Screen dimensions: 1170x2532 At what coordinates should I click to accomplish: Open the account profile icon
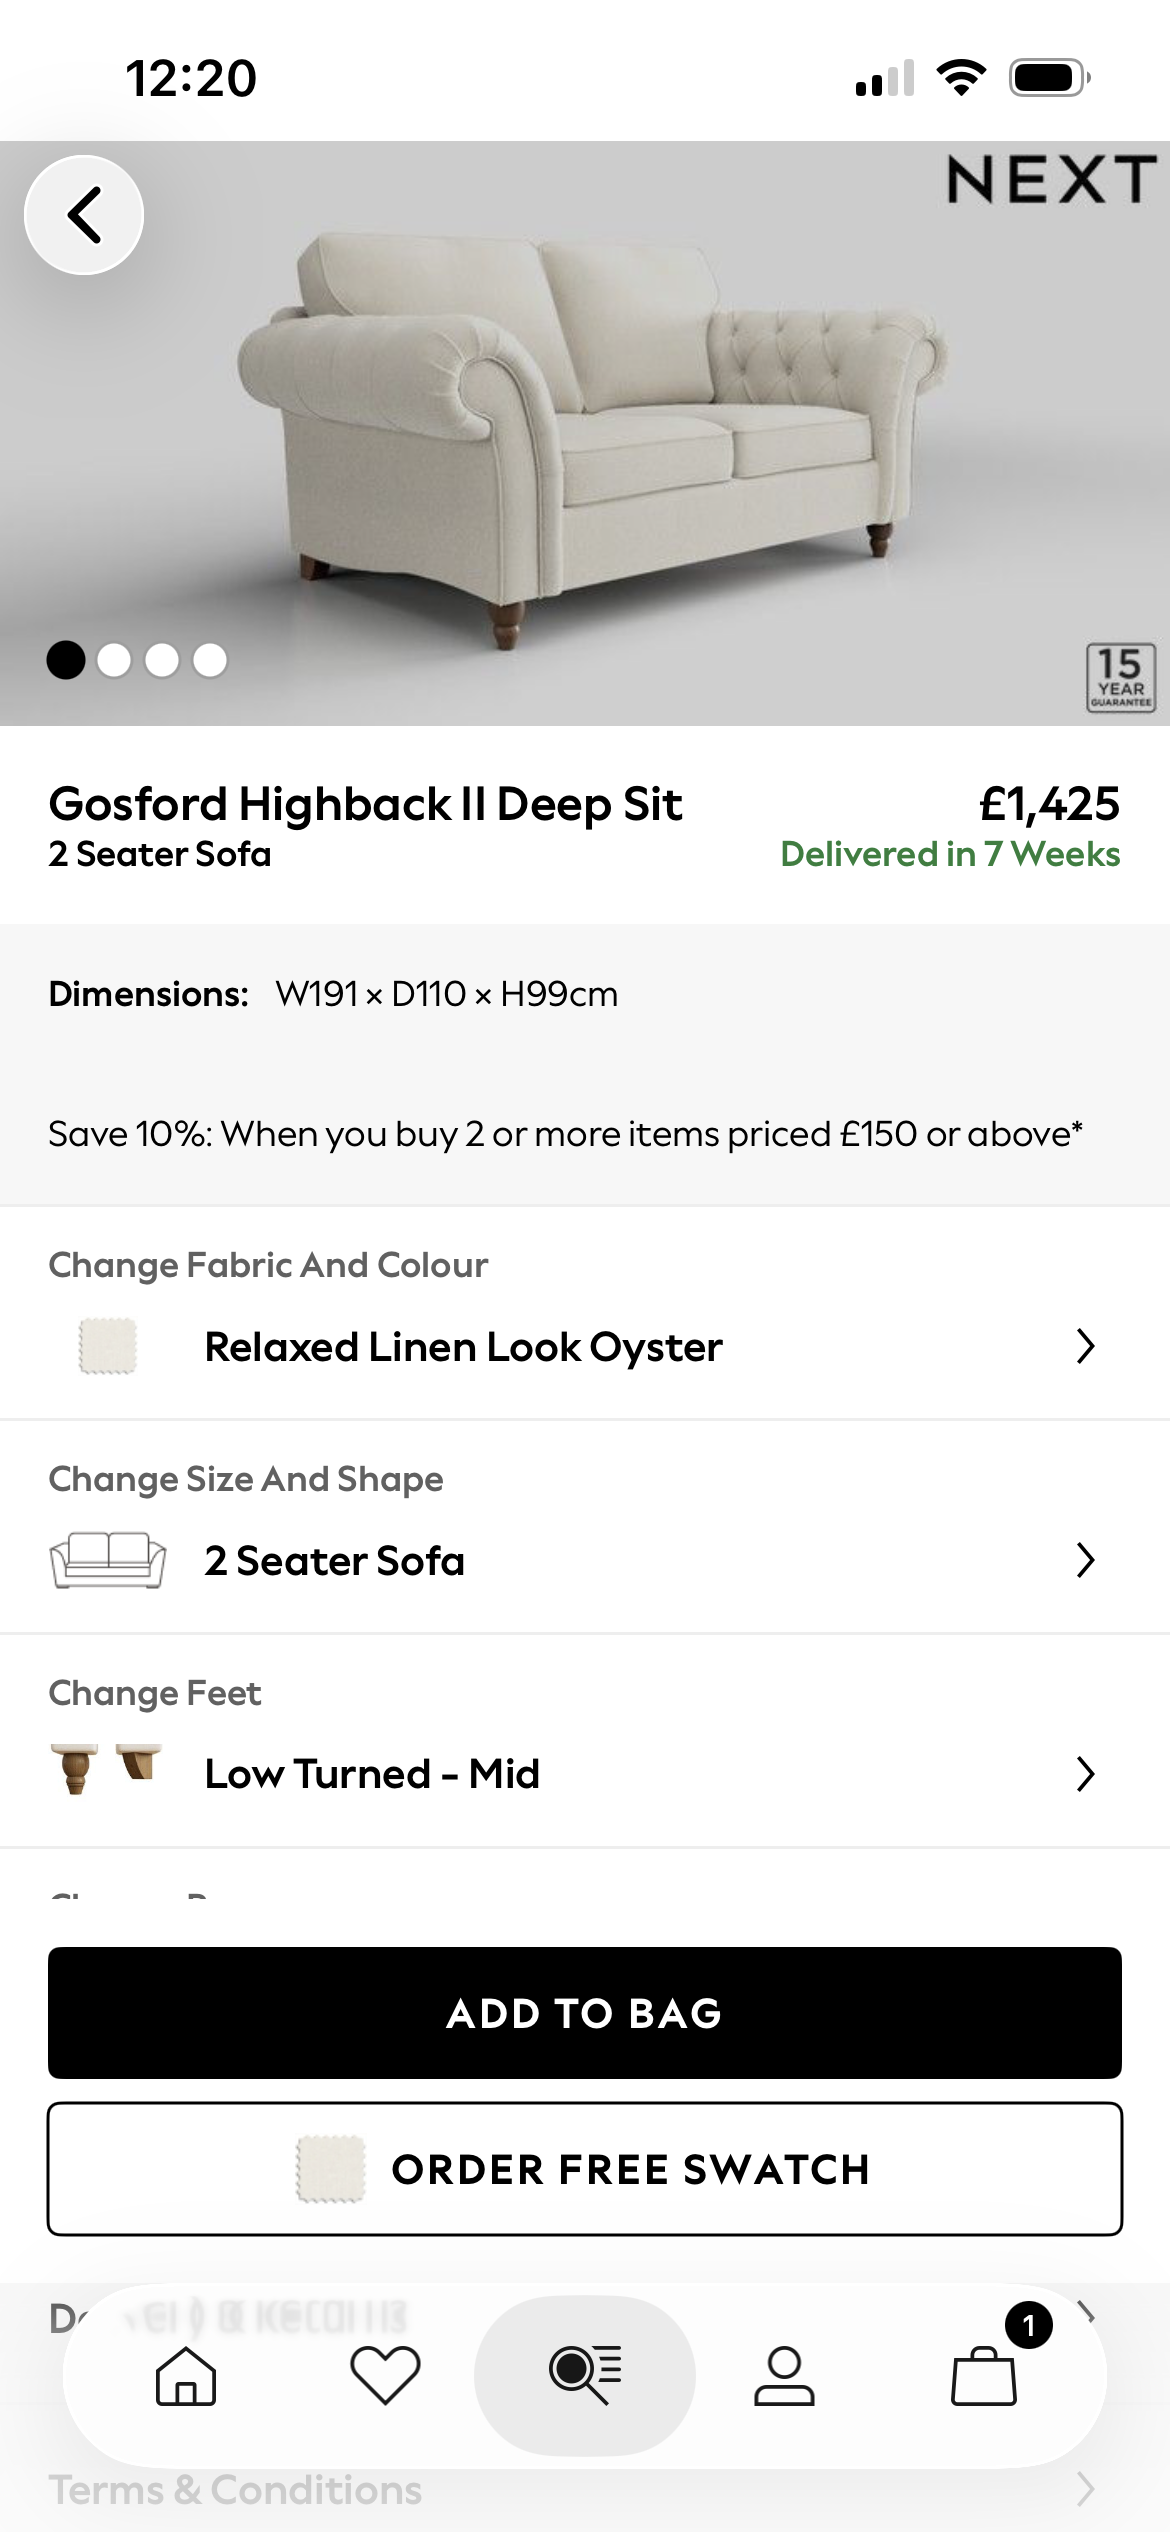pos(784,2375)
